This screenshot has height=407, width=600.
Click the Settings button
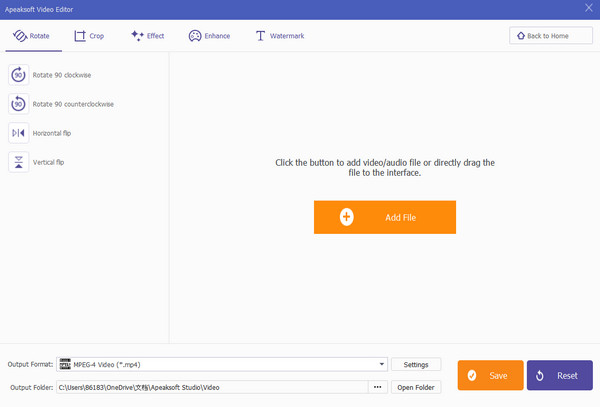pyautogui.click(x=416, y=365)
